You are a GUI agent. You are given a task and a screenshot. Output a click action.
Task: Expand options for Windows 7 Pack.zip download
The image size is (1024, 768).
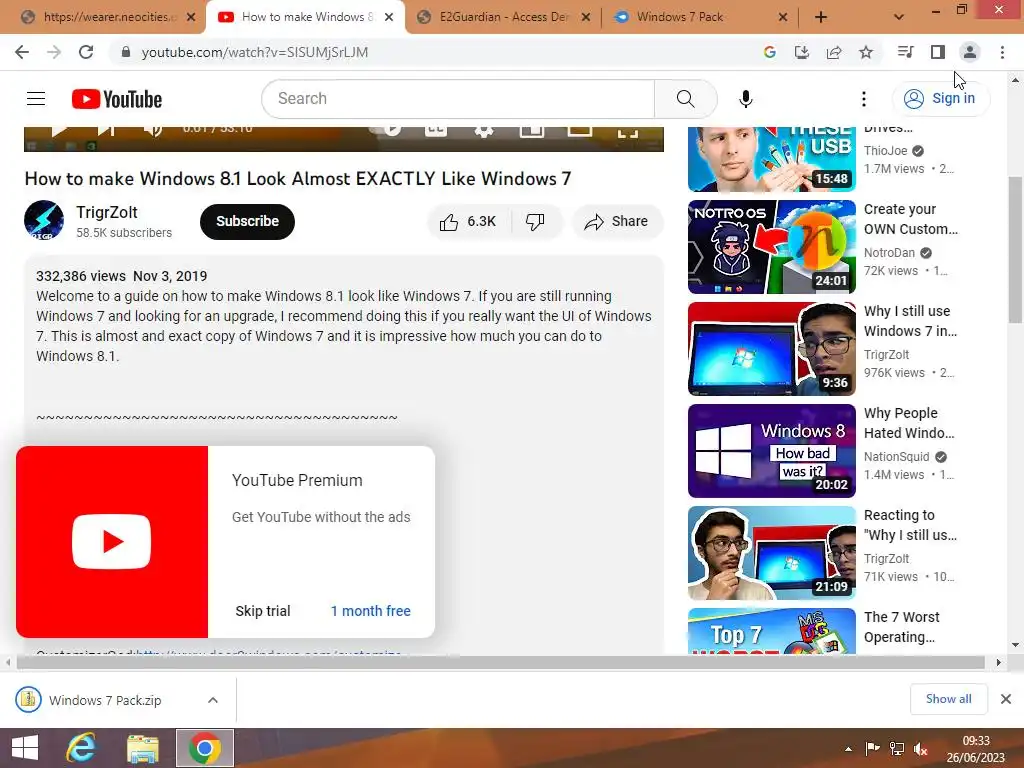(213, 700)
